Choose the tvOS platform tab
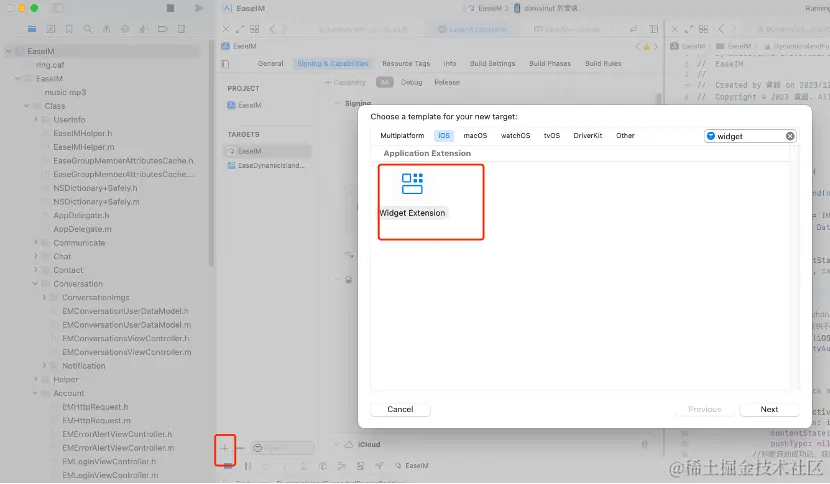The image size is (830, 484). tap(552, 136)
